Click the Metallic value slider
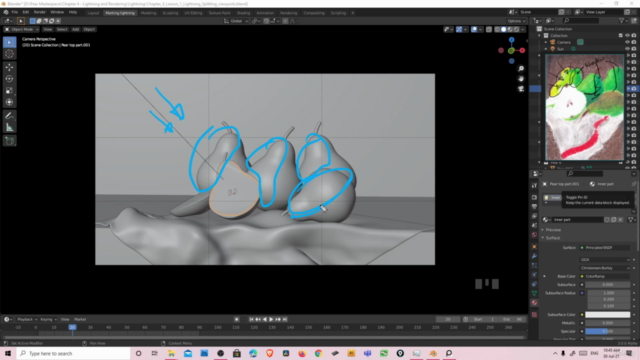This screenshot has width=640, height=360. [608, 323]
